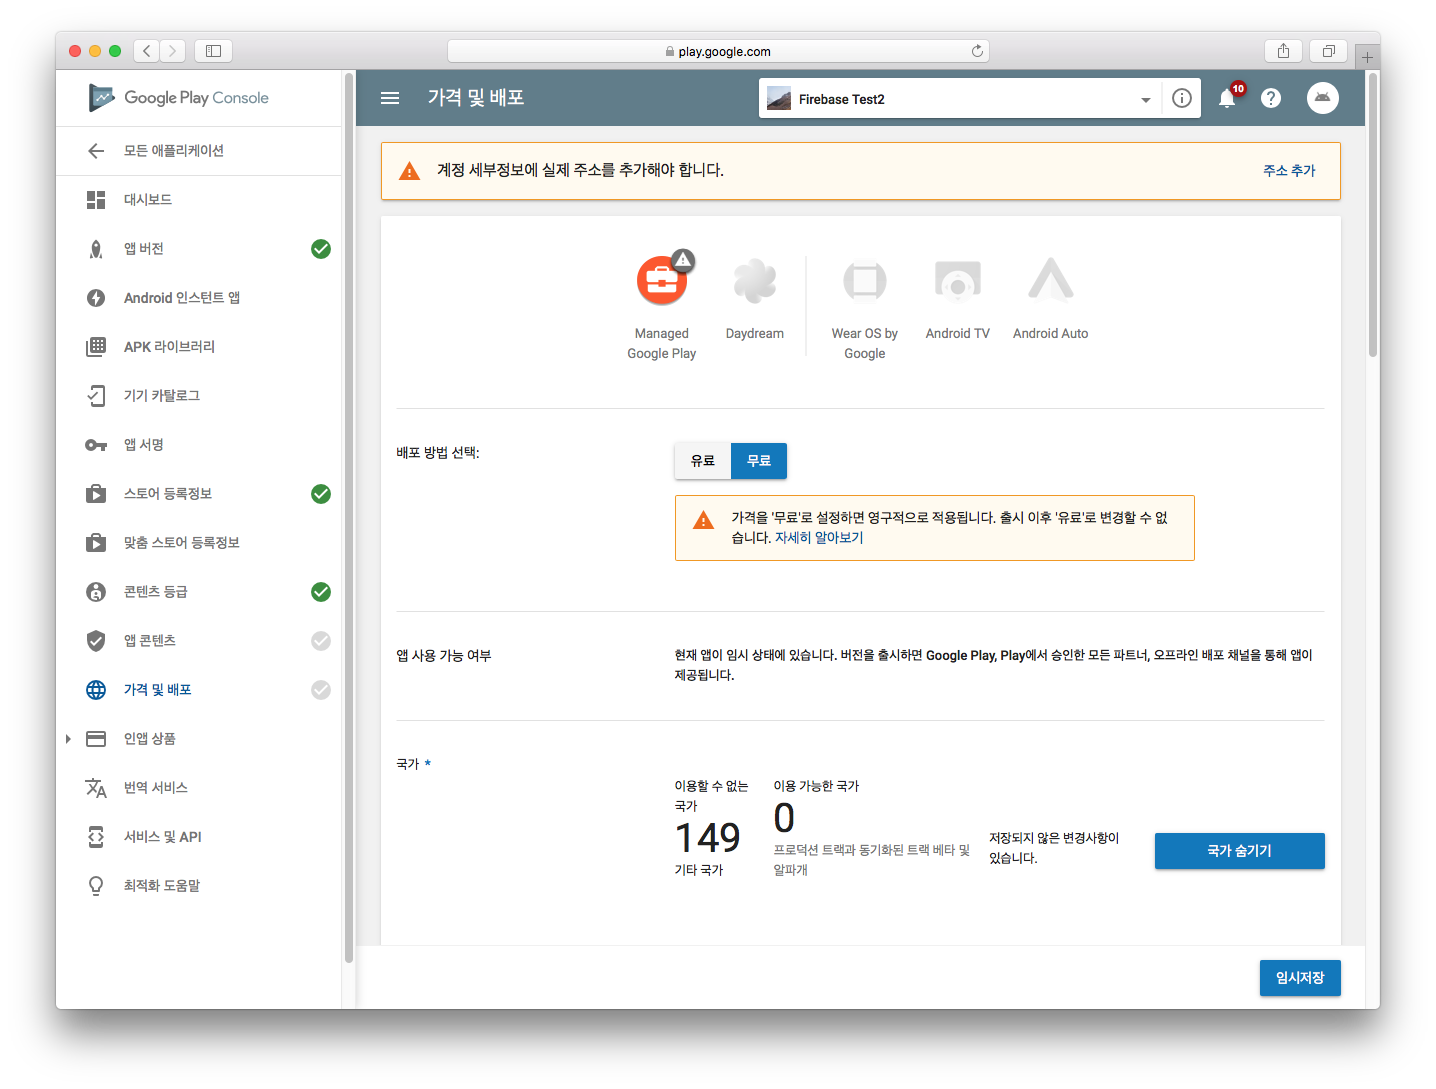Click the APK 라이브러리 icon

(96, 347)
